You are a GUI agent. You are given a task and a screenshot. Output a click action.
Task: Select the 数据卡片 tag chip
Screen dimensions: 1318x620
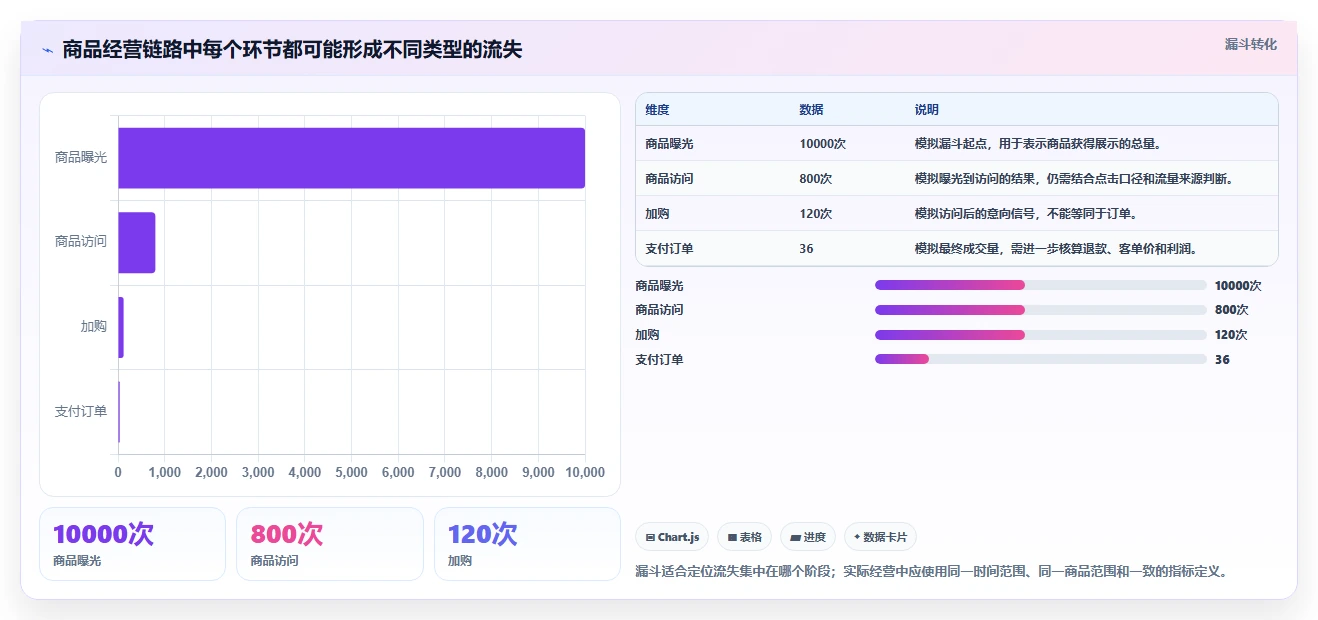pyautogui.click(x=880, y=537)
